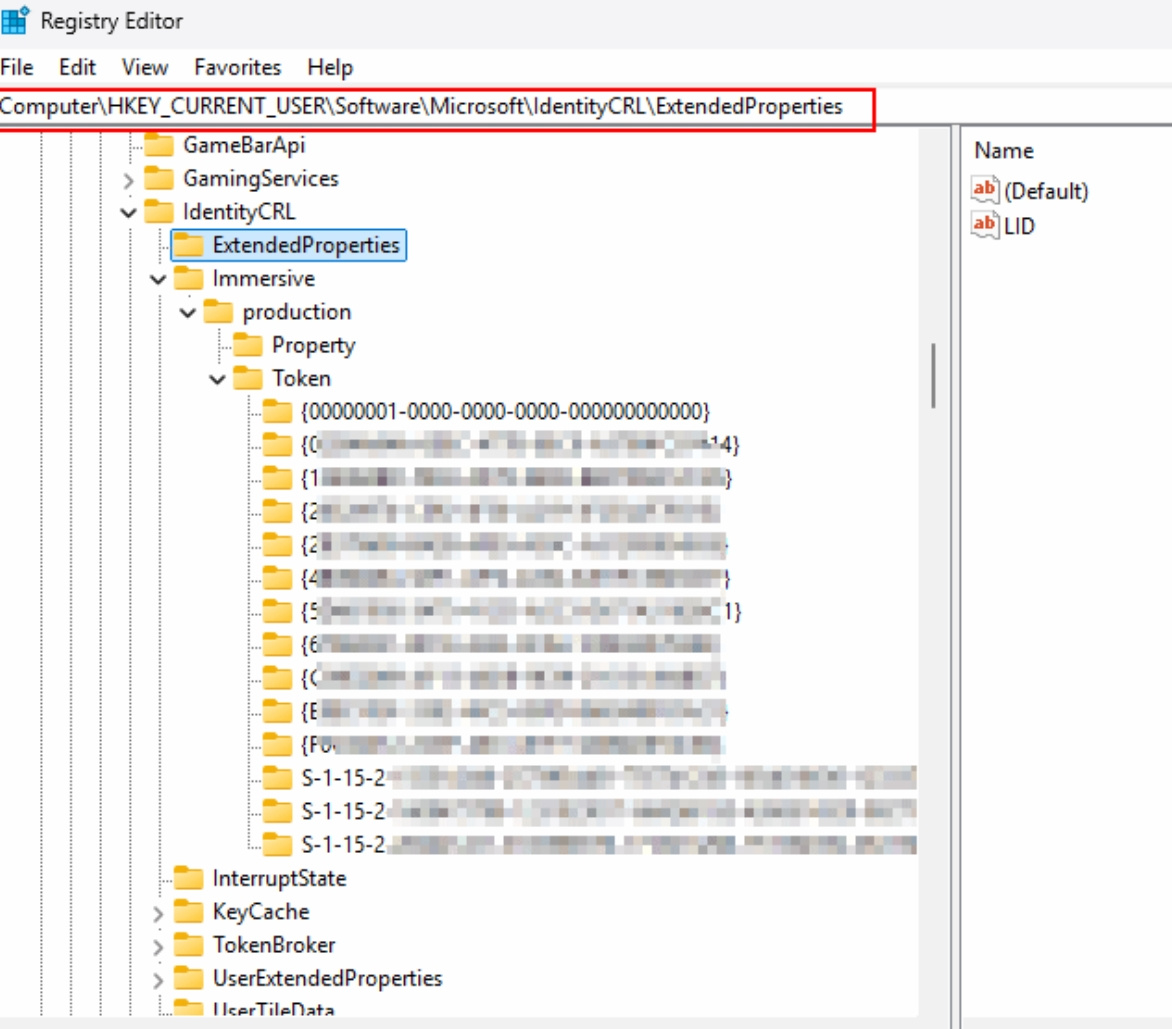Image resolution: width=1172 pixels, height=1029 pixels.
Task: Expand the UserExtendedProperties key
Action: (158, 980)
